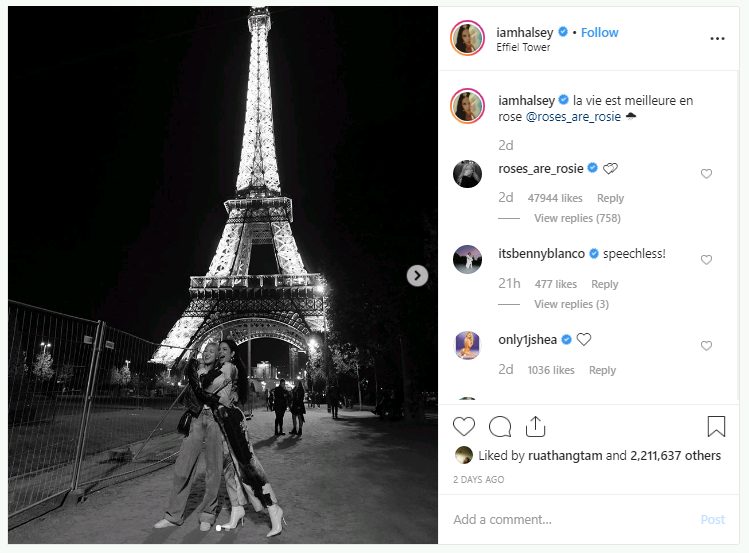The width and height of the screenshot is (749, 553).
Task: Click the share post icon
Action: coord(535,427)
